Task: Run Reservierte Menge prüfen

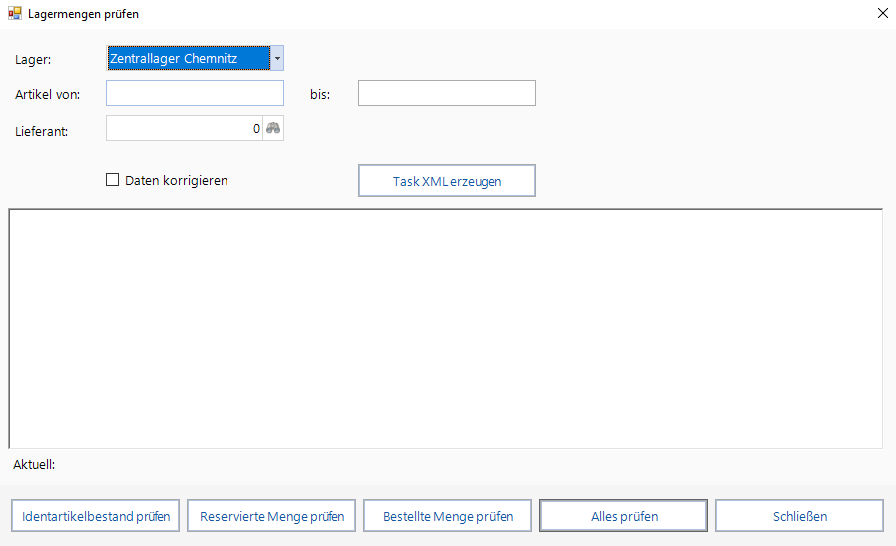Action: pyautogui.click(x=272, y=516)
